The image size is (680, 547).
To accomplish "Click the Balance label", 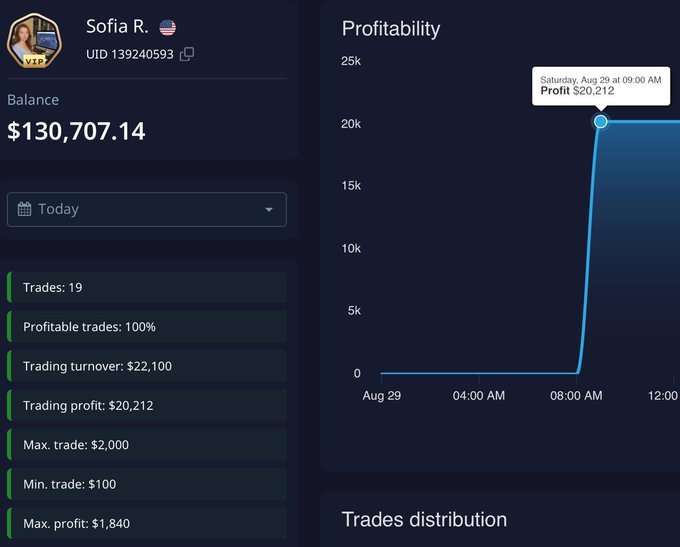I will [x=33, y=100].
